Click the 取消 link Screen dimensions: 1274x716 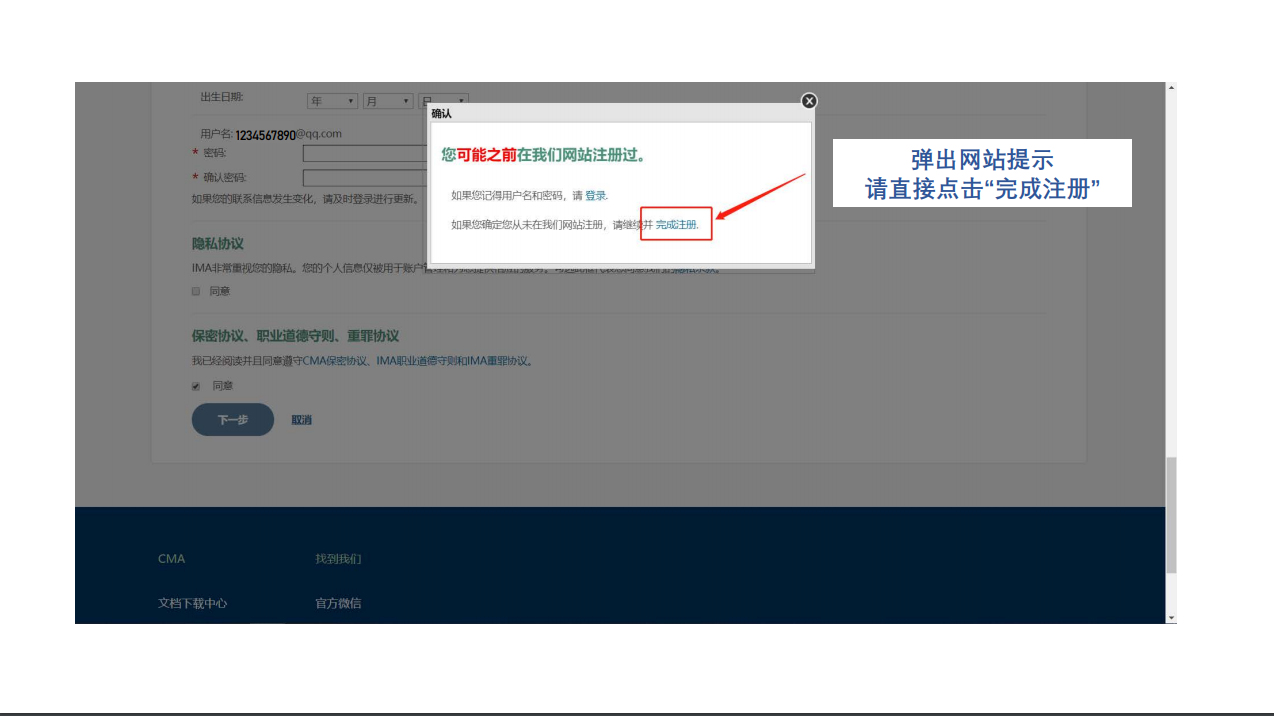pyautogui.click(x=301, y=419)
